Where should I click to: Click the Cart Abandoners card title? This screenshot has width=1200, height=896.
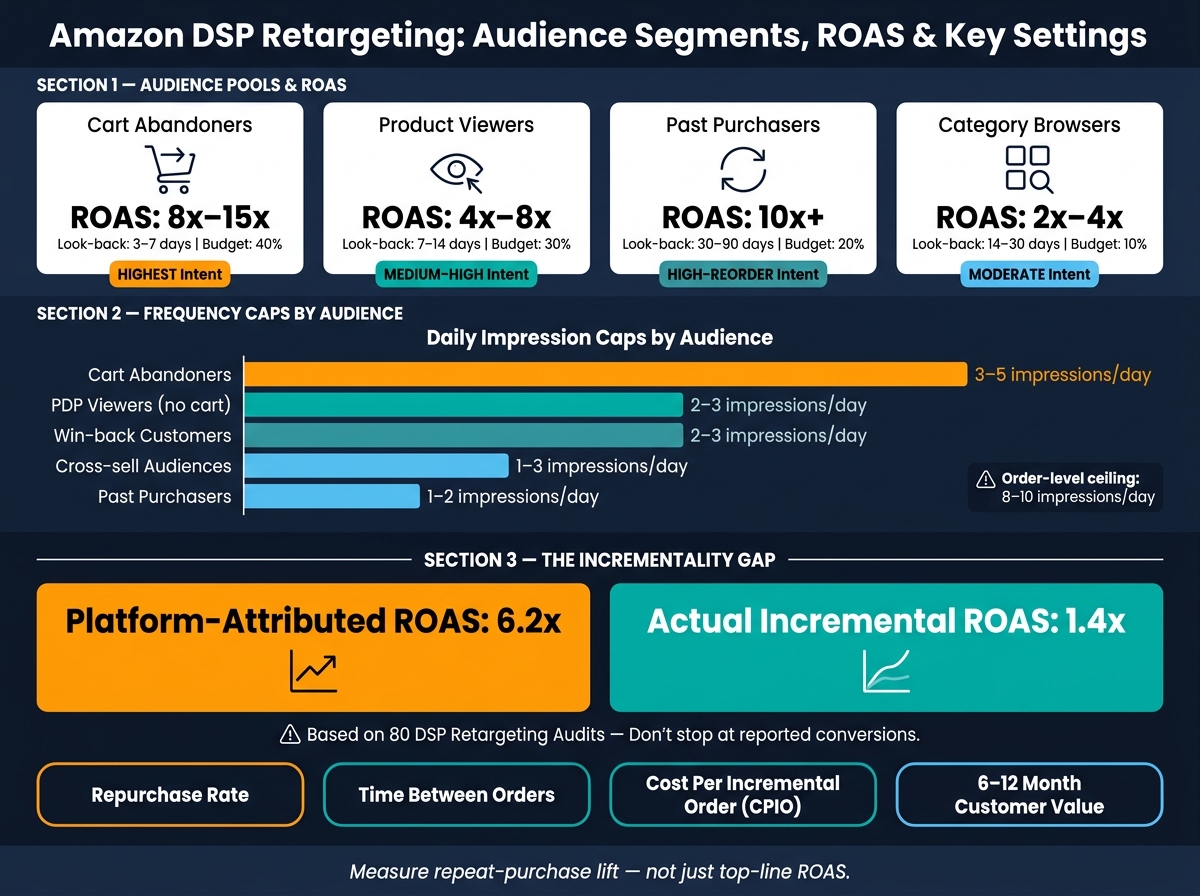tap(170, 125)
